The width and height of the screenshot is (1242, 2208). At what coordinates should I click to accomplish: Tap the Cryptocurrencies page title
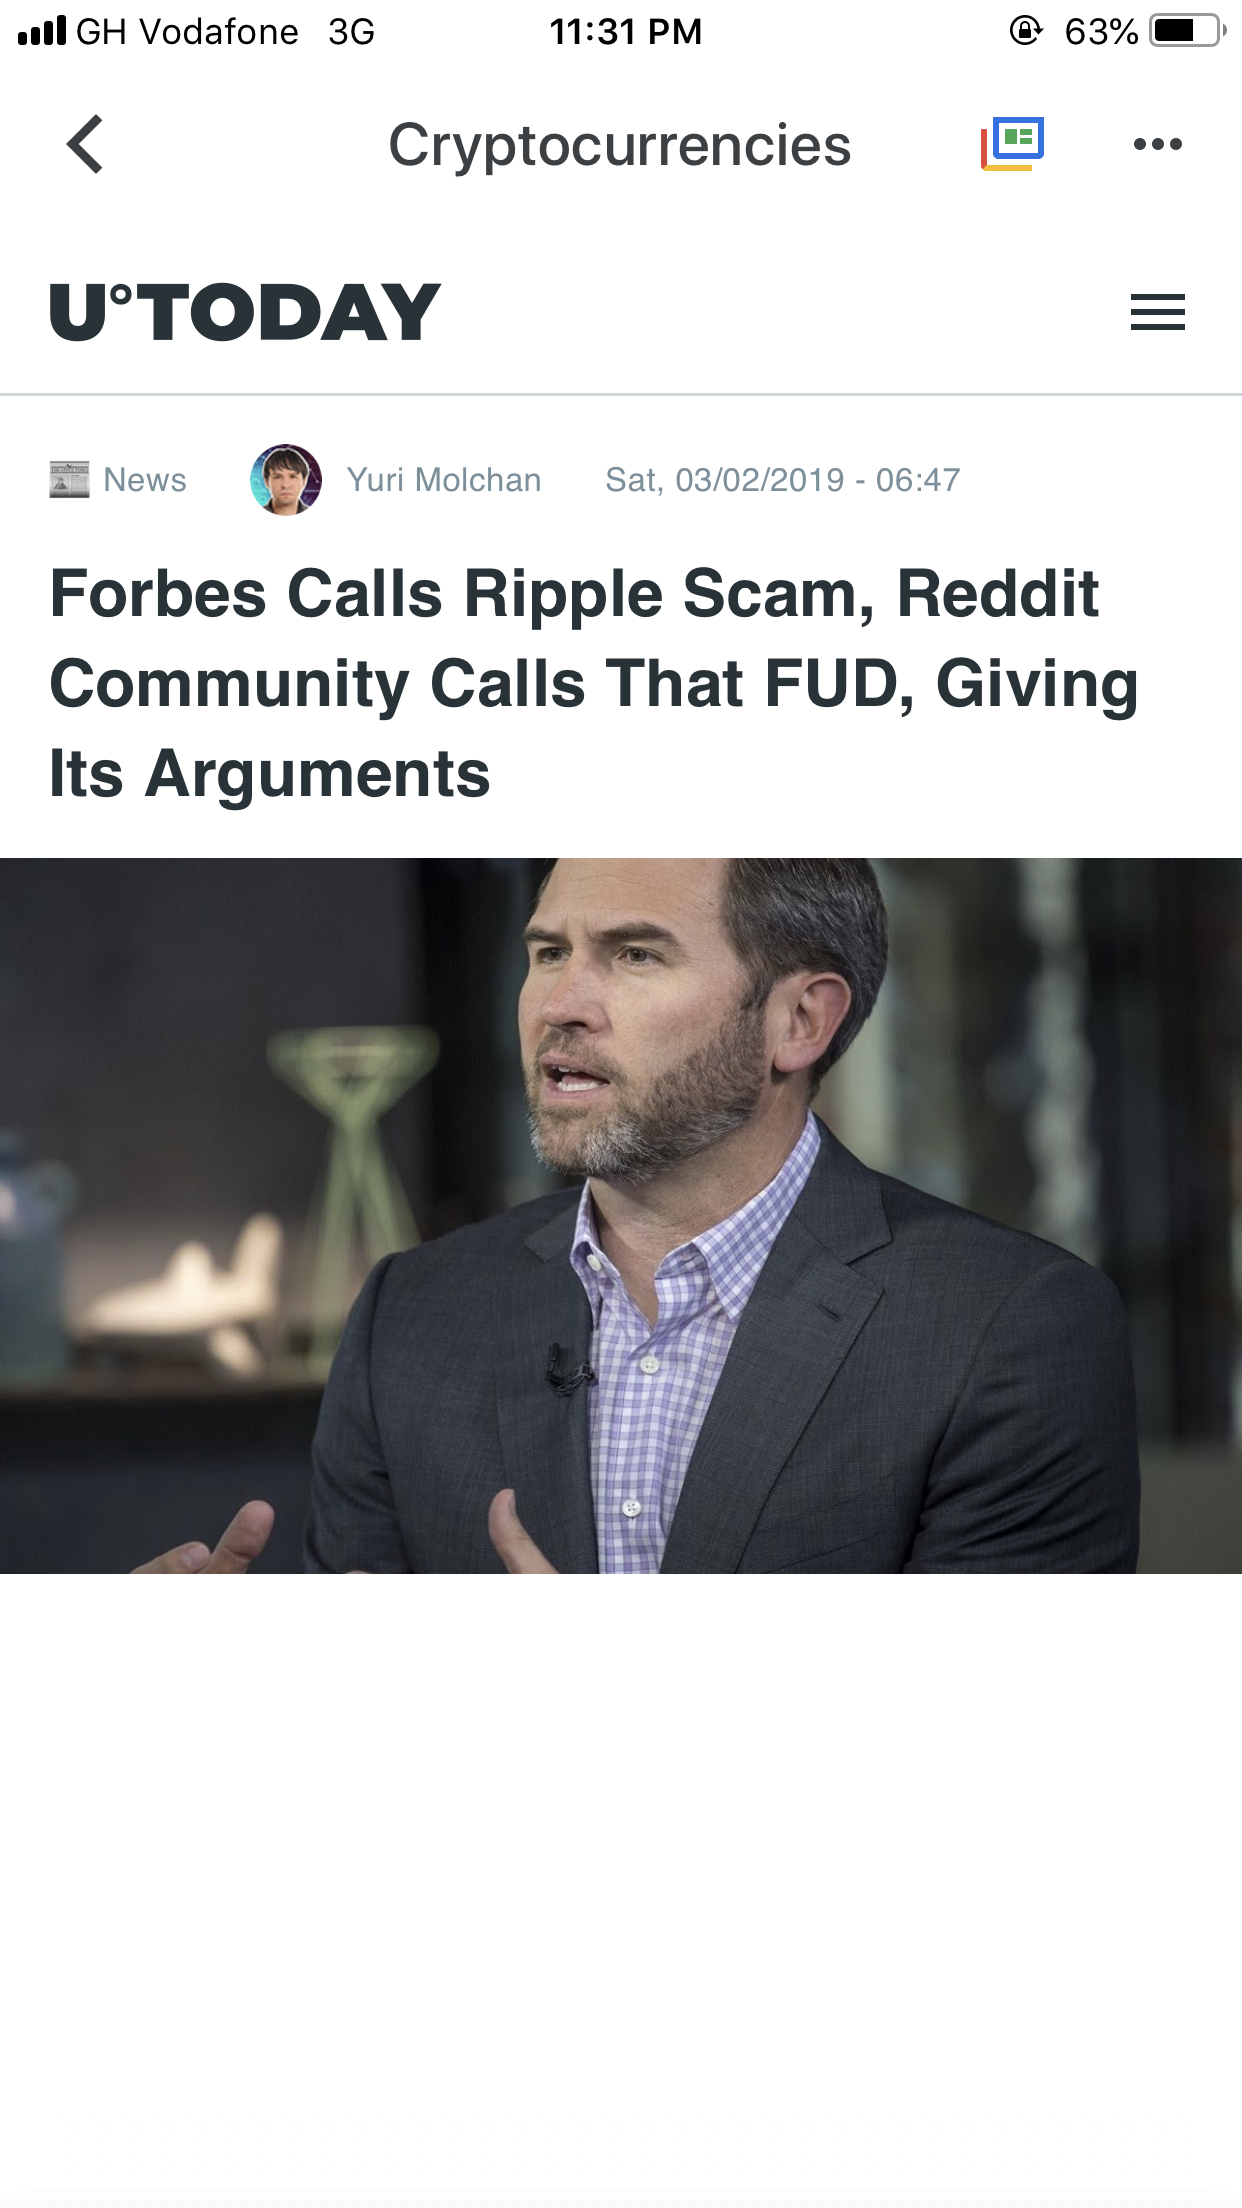coord(620,145)
